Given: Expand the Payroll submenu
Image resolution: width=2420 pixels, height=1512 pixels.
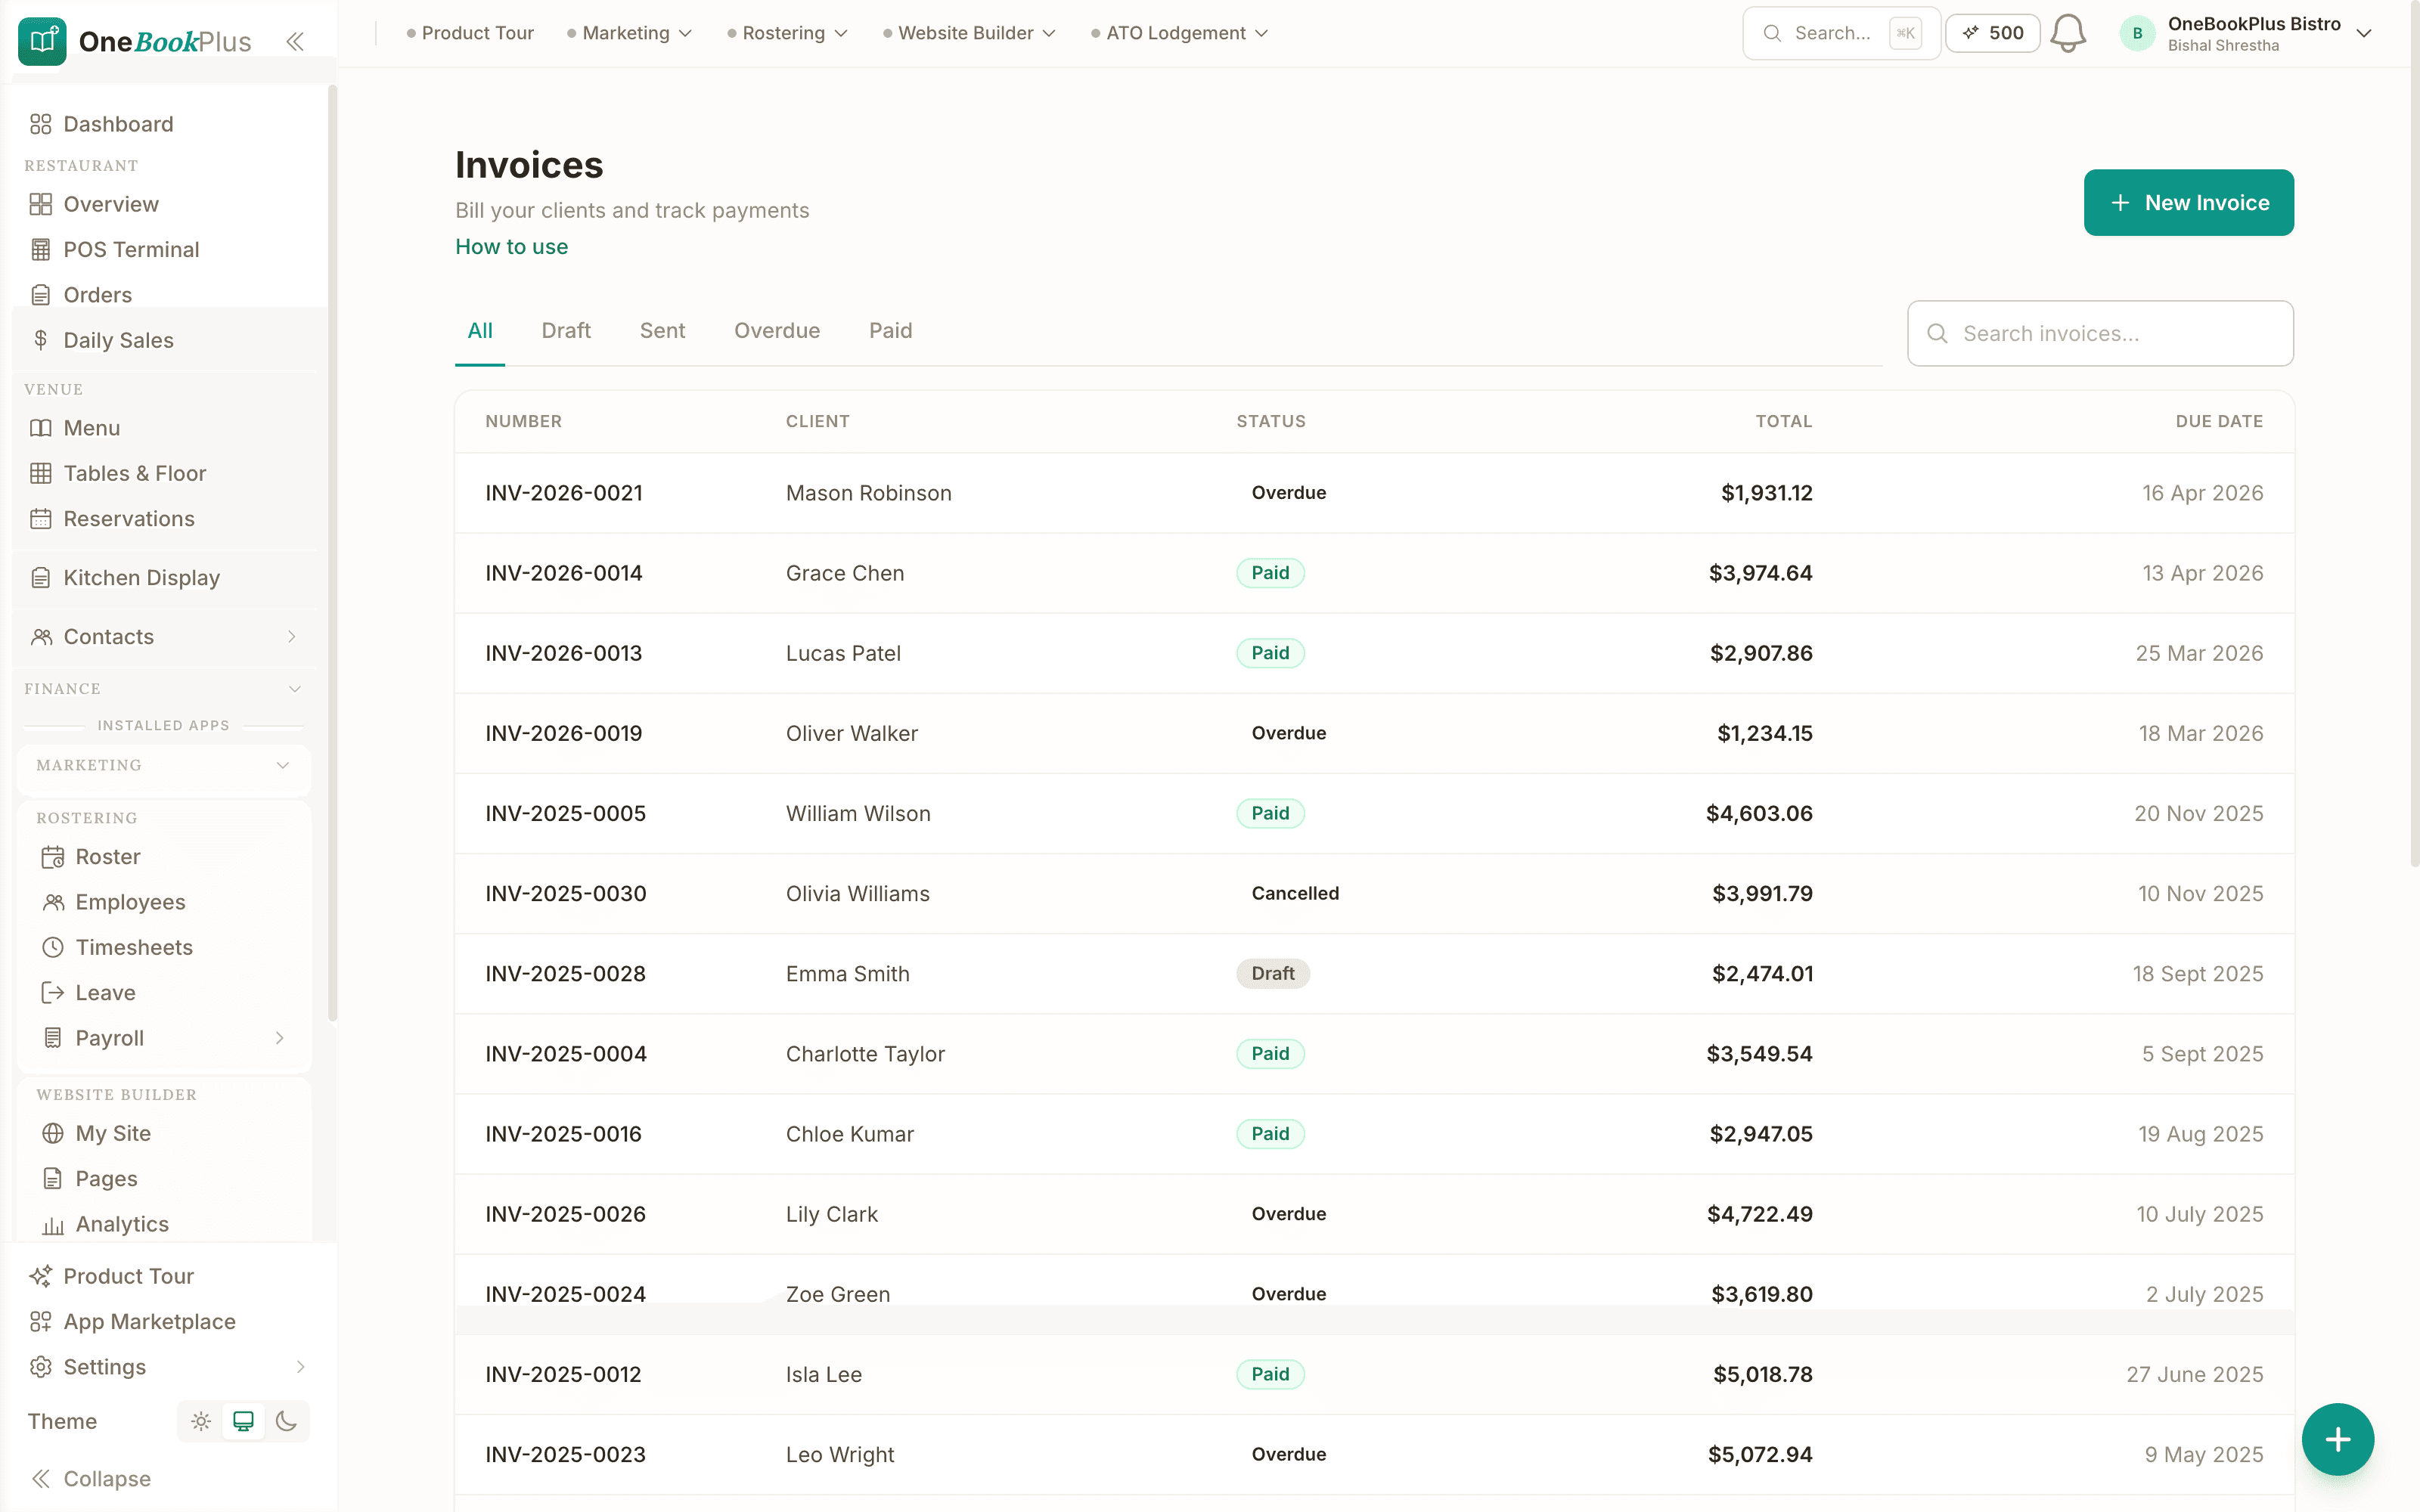Looking at the screenshot, I should tap(280, 1038).
